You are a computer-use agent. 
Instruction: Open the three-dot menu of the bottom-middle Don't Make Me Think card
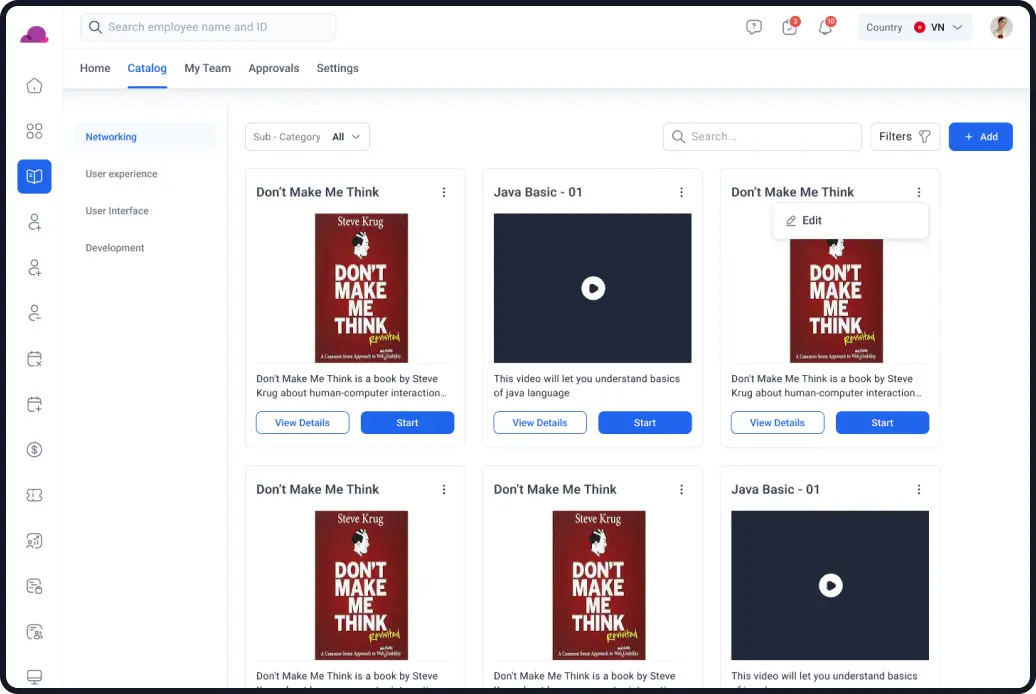click(681, 490)
